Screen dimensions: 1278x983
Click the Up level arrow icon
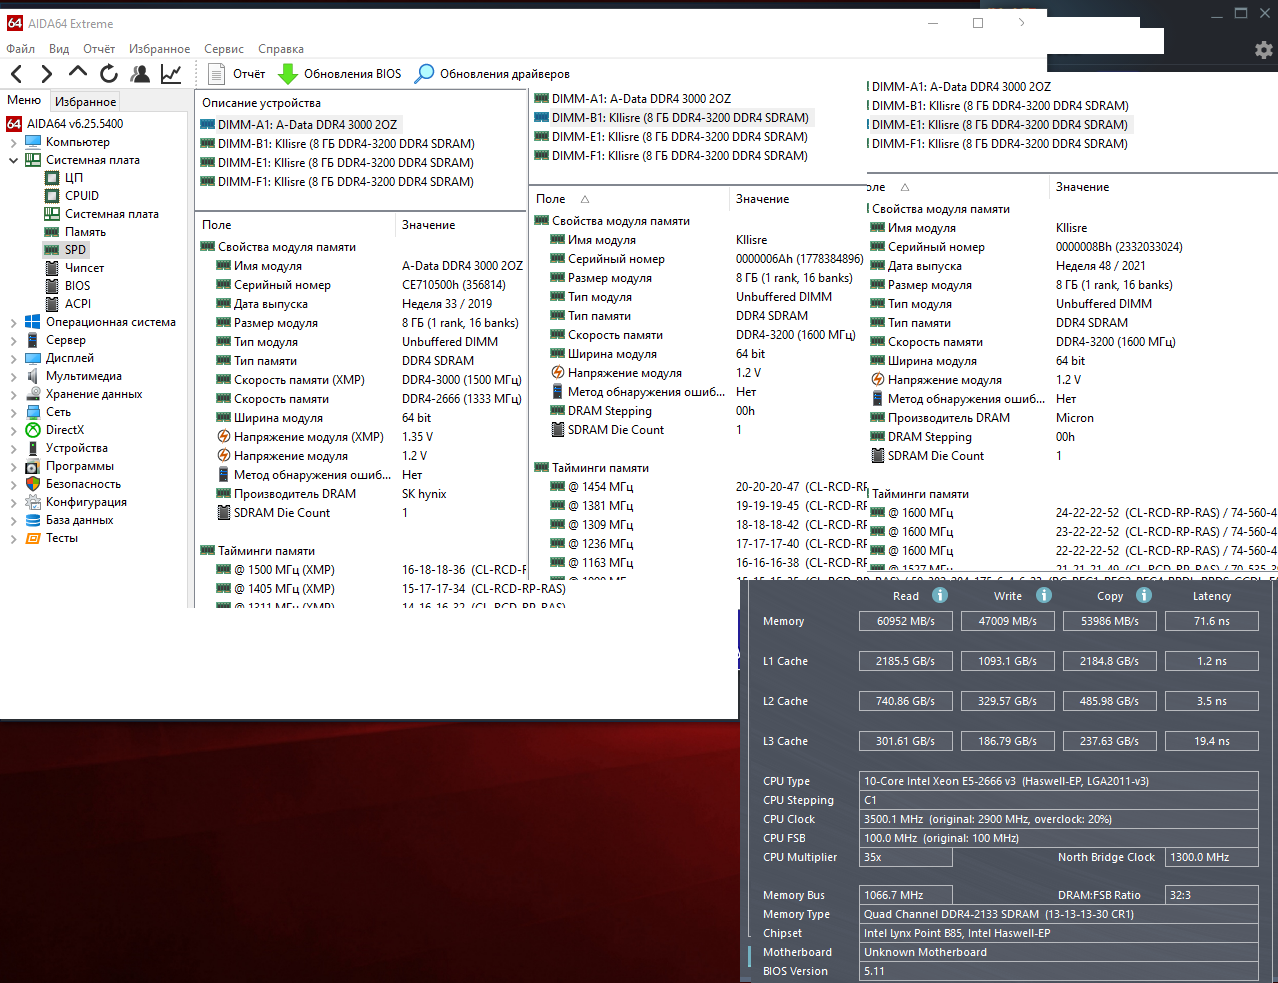click(x=78, y=73)
